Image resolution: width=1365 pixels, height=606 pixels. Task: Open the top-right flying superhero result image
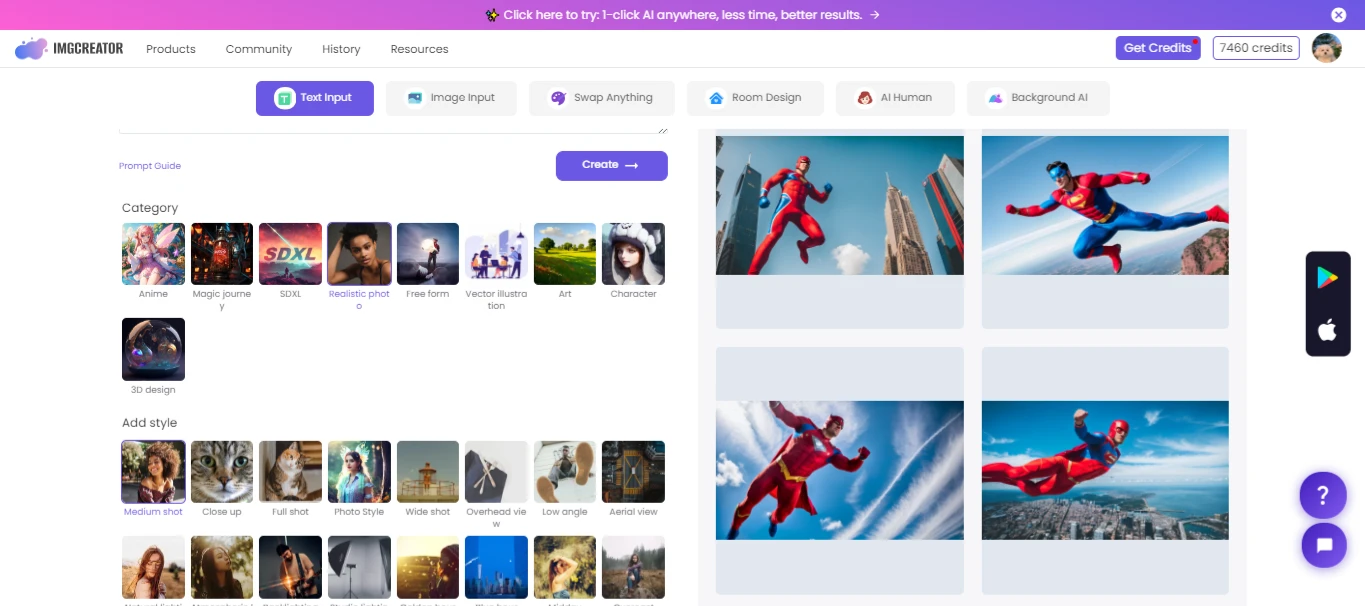coord(1105,205)
